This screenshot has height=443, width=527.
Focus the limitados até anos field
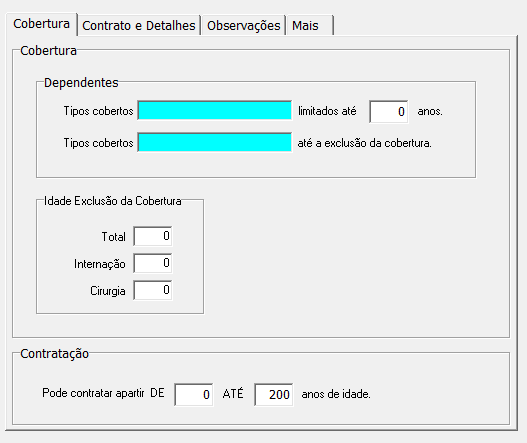point(389,111)
